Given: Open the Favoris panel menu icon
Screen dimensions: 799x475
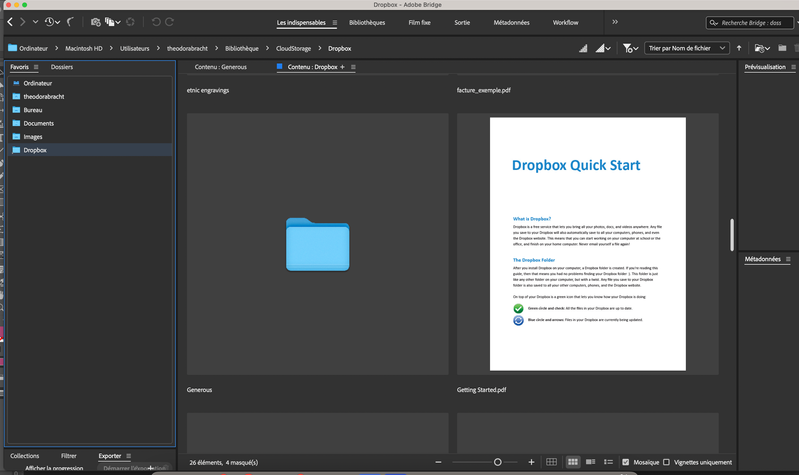Looking at the screenshot, I should click(x=36, y=67).
